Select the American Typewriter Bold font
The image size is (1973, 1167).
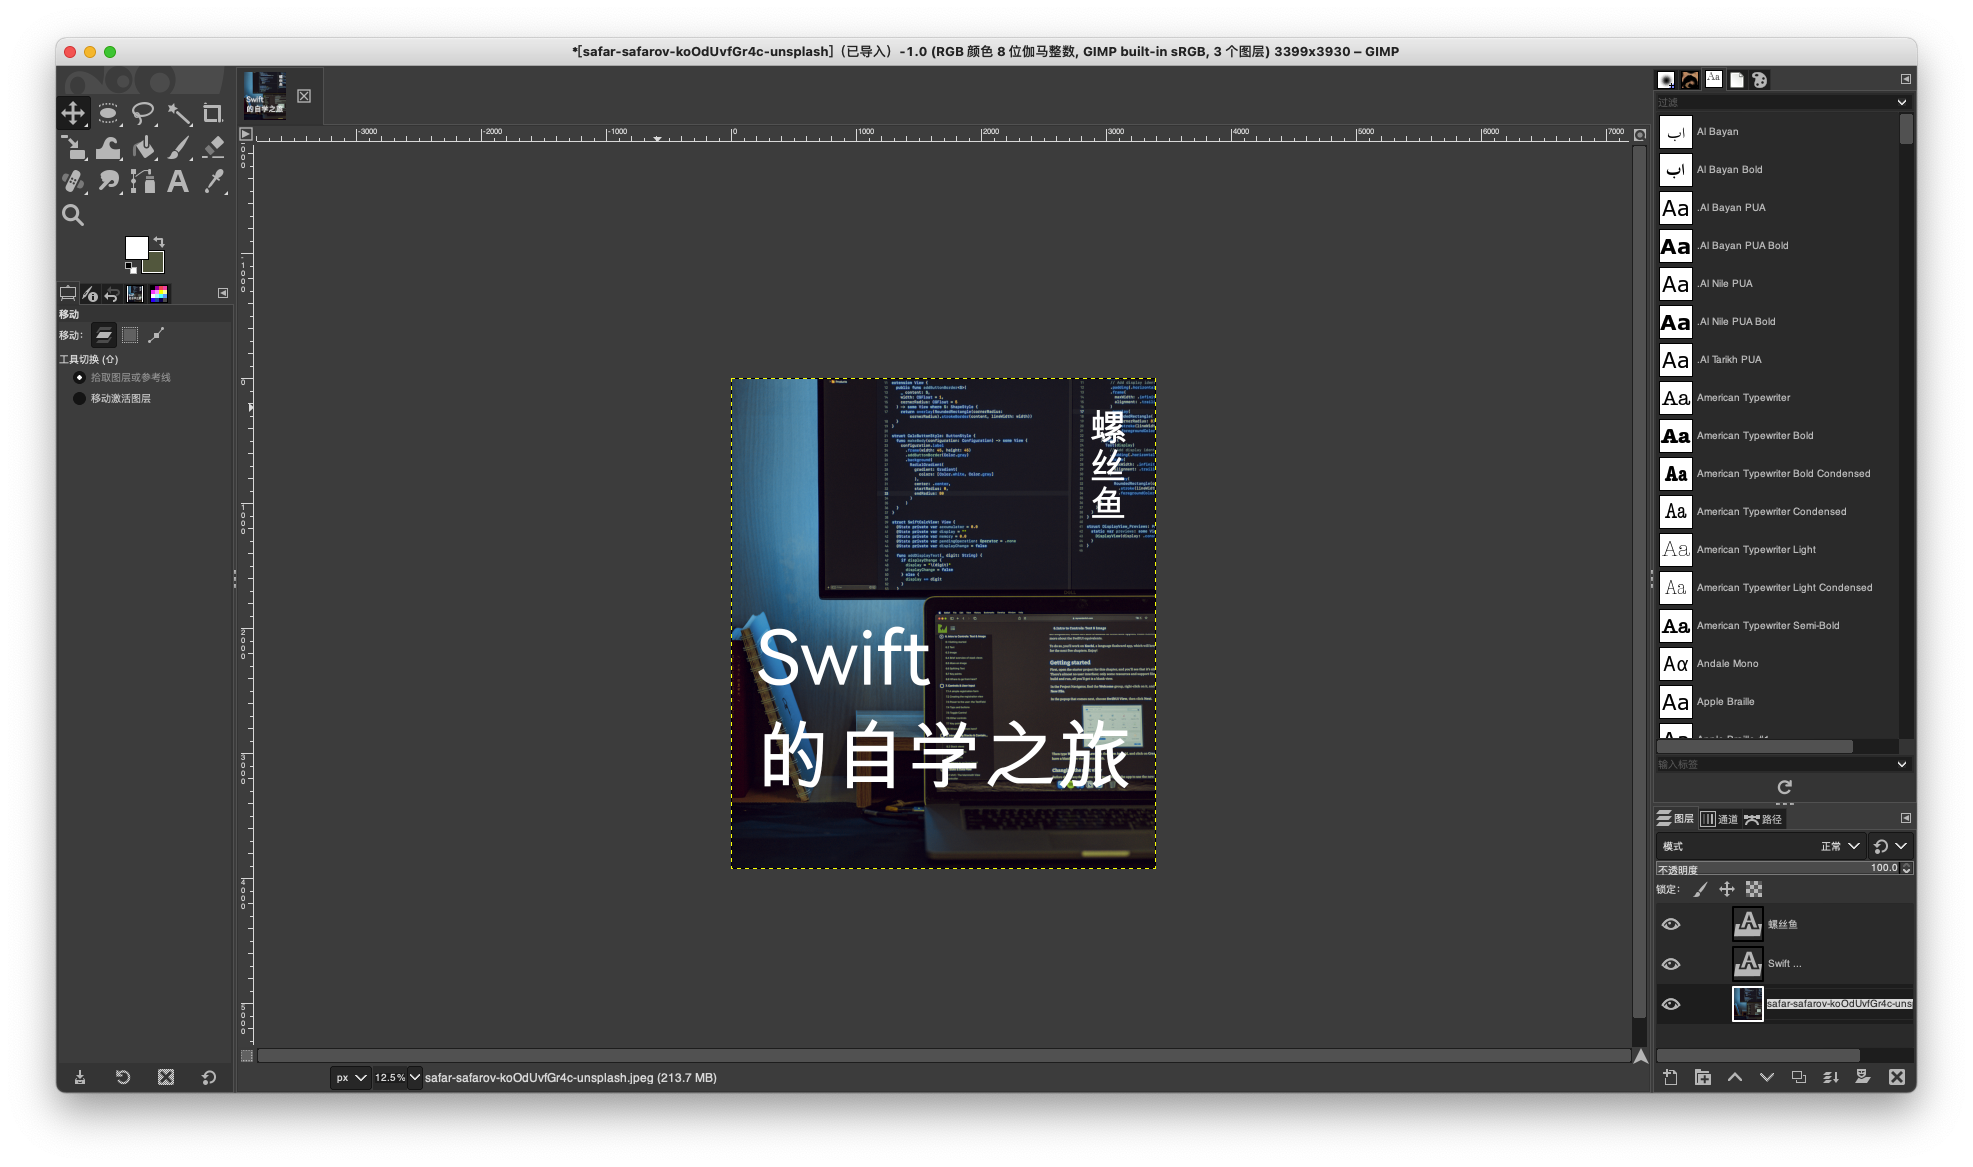pyautogui.click(x=1778, y=436)
